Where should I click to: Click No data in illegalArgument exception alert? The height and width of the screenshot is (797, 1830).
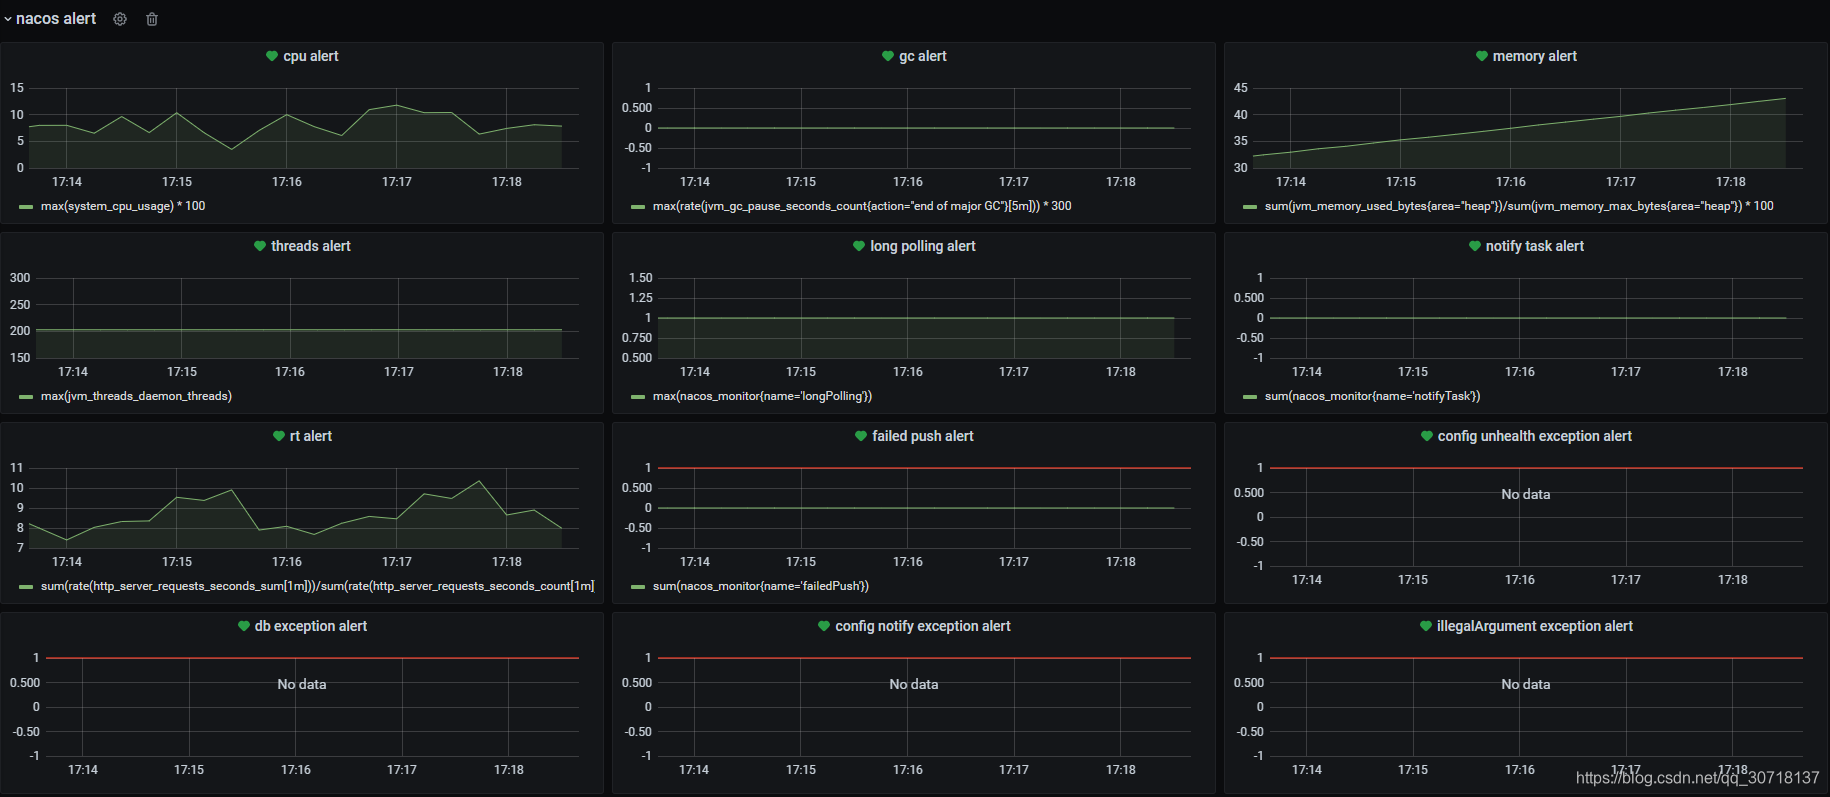[x=1526, y=684]
